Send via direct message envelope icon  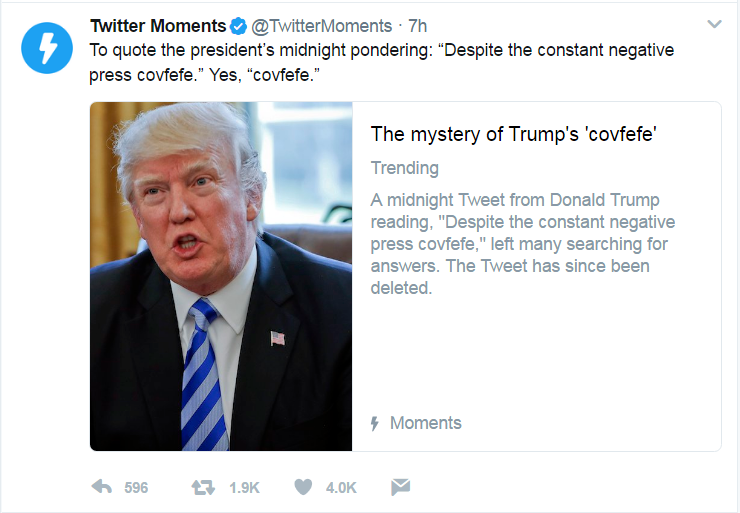click(x=401, y=487)
